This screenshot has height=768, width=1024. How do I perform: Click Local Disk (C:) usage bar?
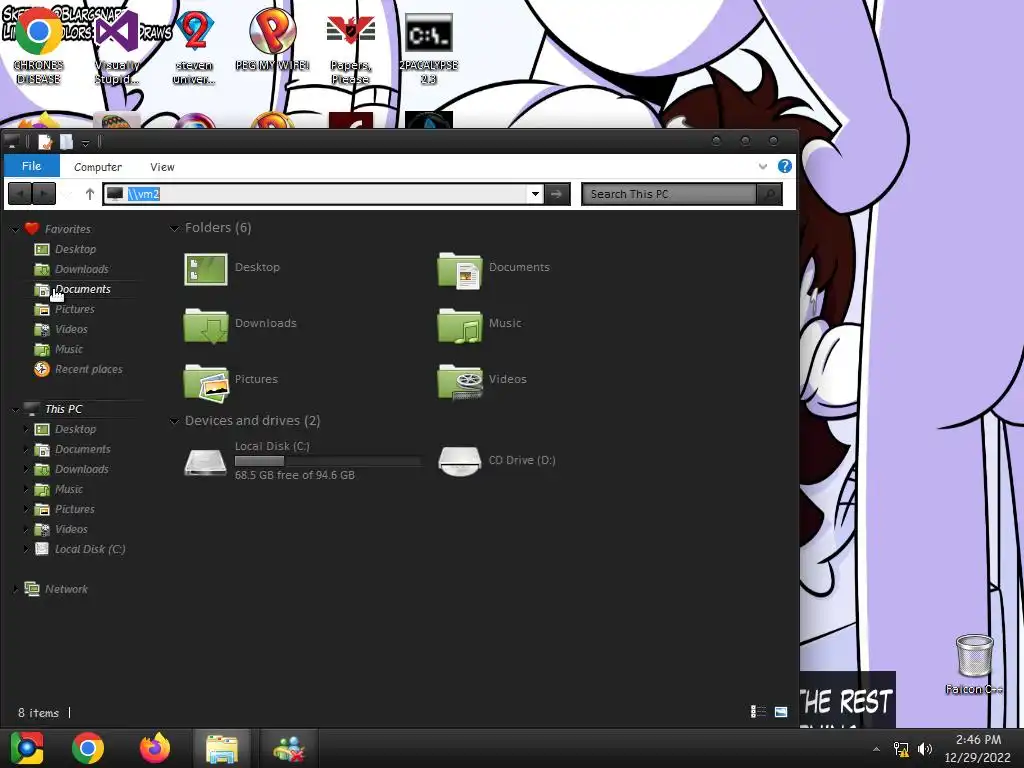327,461
